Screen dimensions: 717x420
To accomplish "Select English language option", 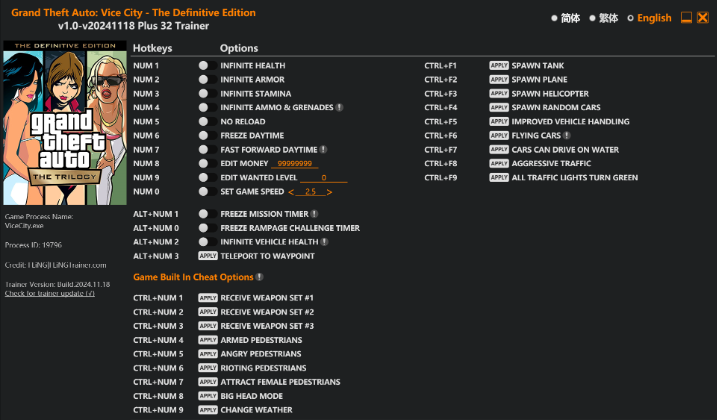I will (x=649, y=18).
